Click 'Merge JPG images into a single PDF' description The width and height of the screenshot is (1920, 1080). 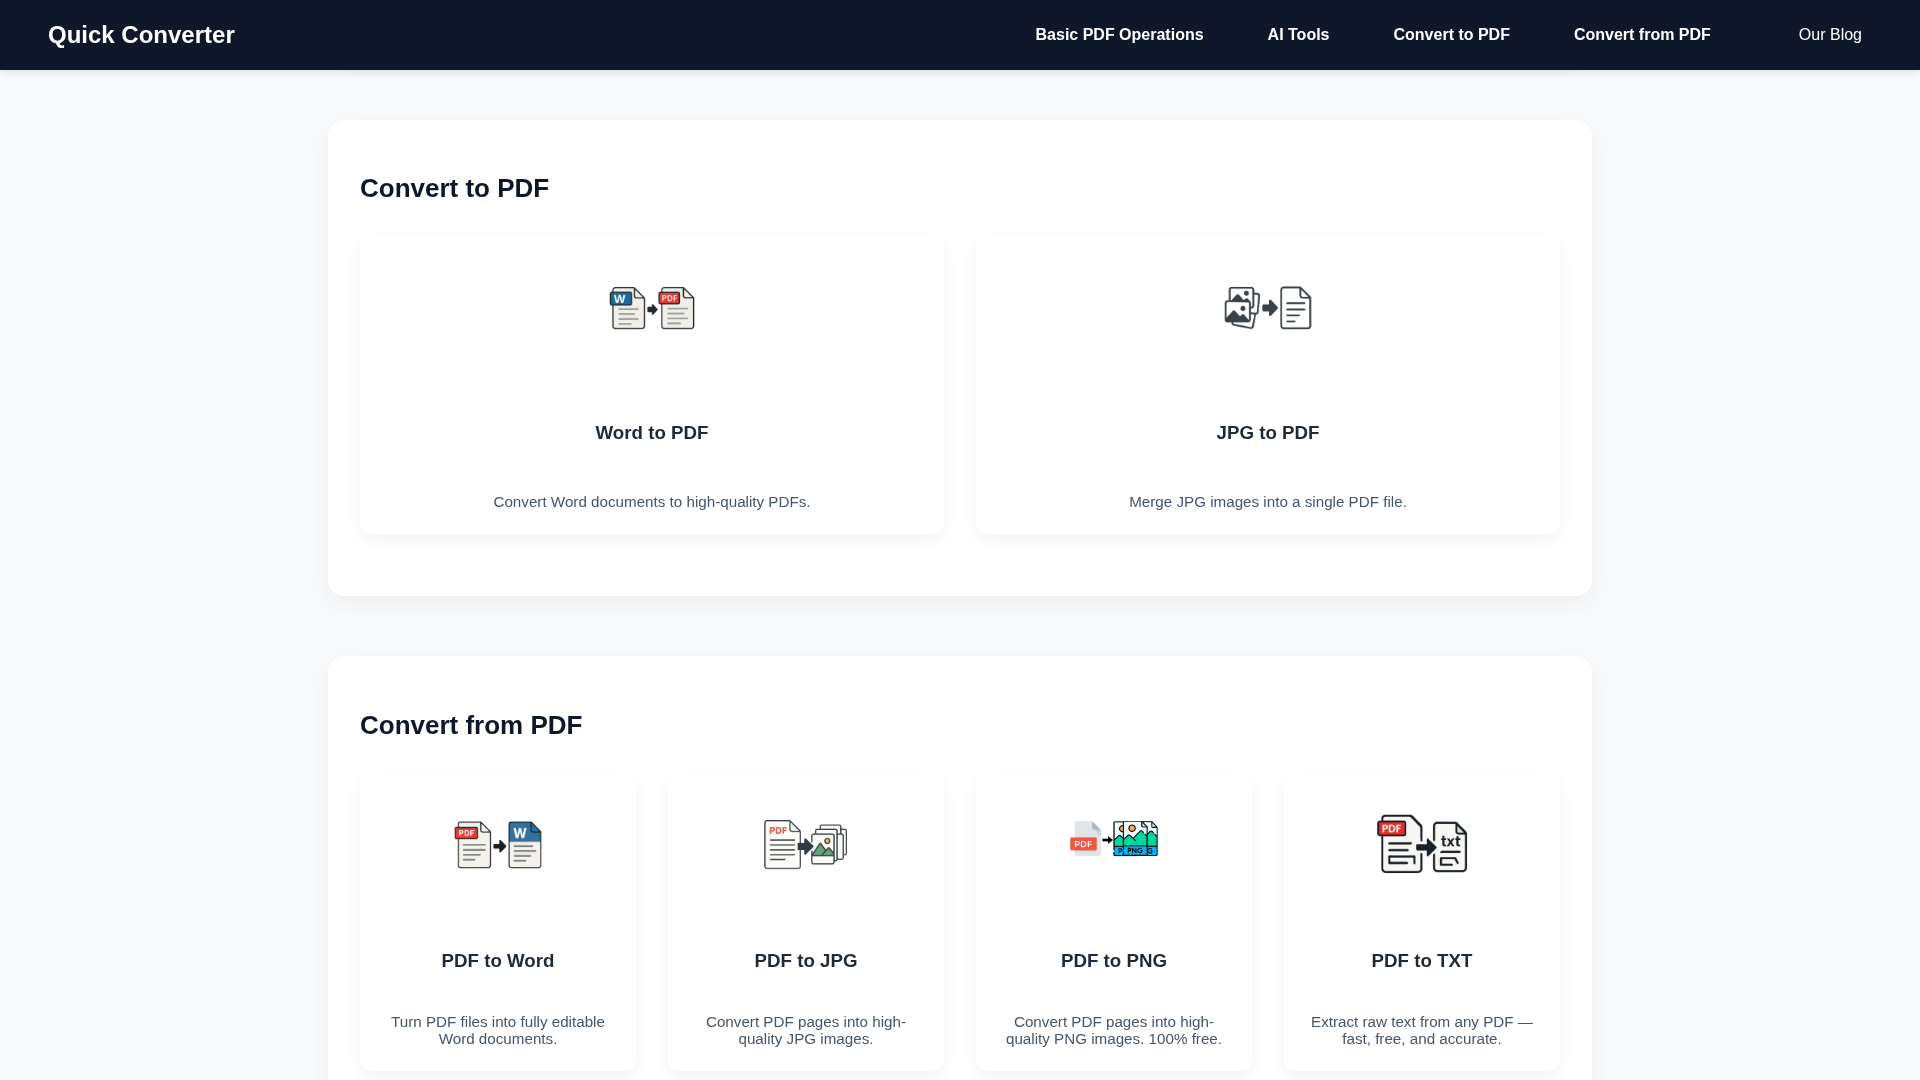pyautogui.click(x=1267, y=502)
